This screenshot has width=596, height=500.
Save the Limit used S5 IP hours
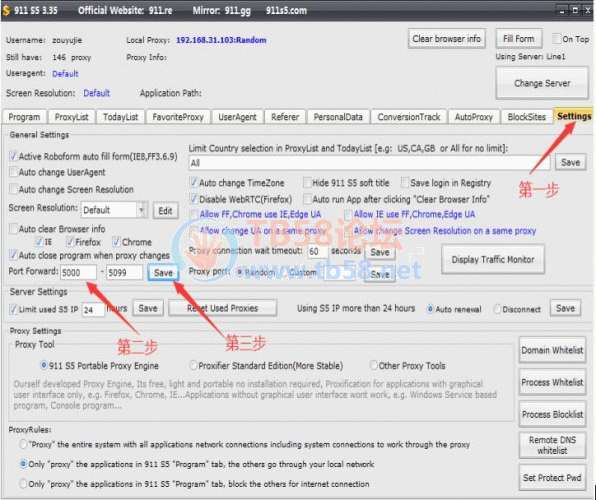coord(148,308)
